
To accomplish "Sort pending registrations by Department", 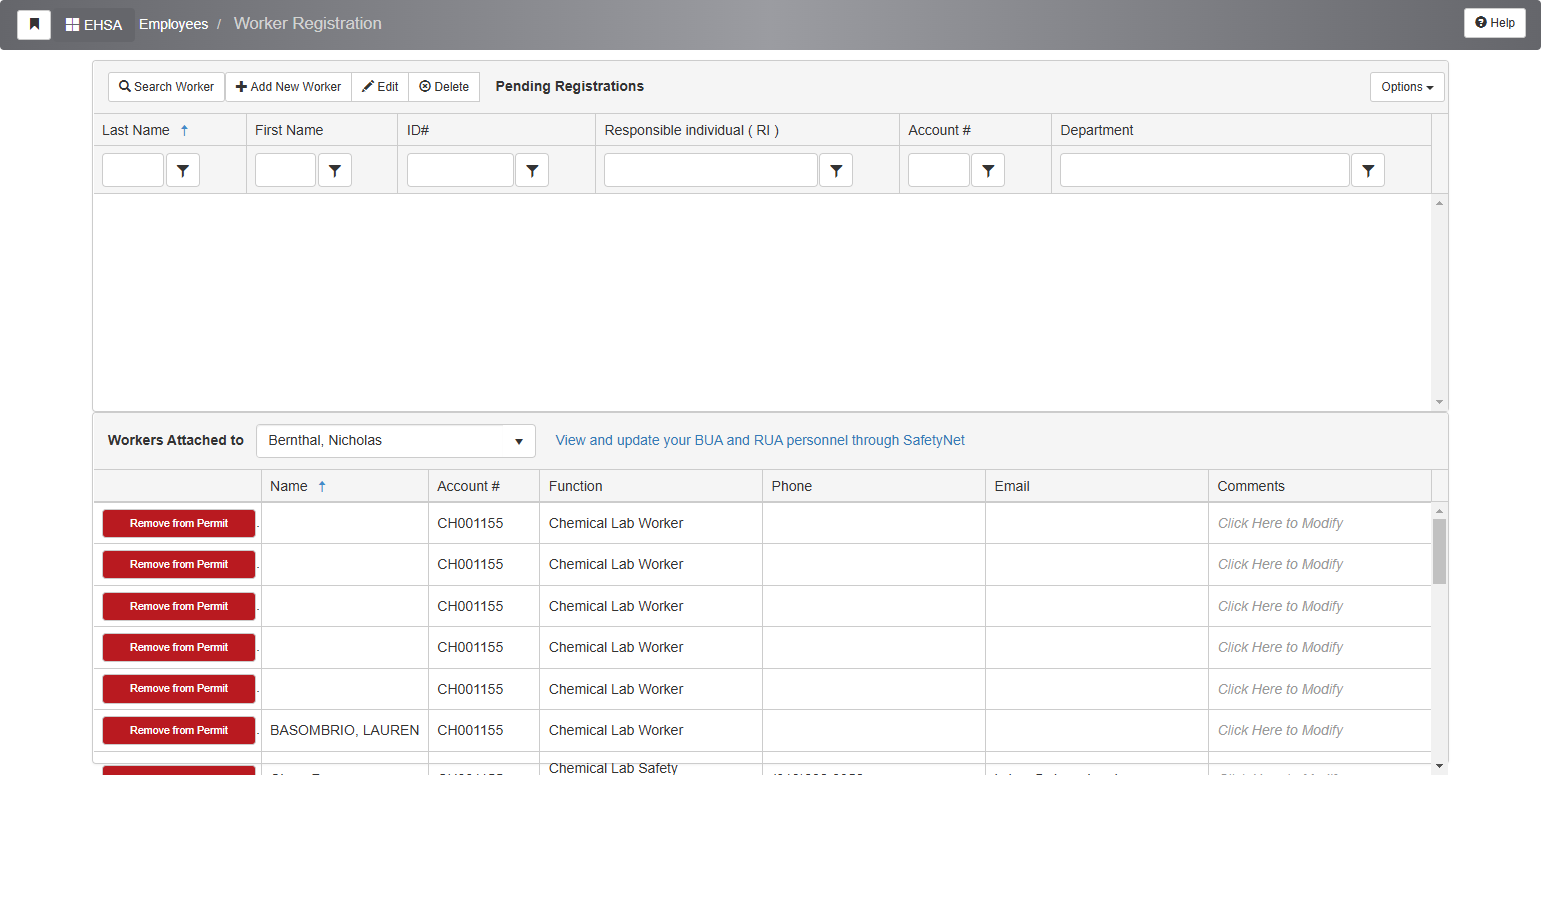I will pyautogui.click(x=1097, y=130).
